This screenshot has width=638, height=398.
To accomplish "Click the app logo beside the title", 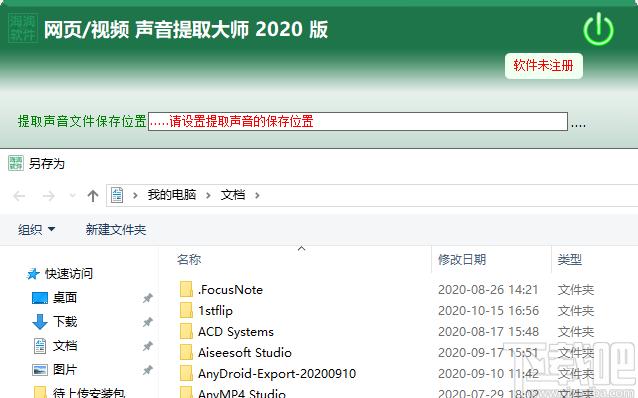I will pyautogui.click(x=23, y=28).
